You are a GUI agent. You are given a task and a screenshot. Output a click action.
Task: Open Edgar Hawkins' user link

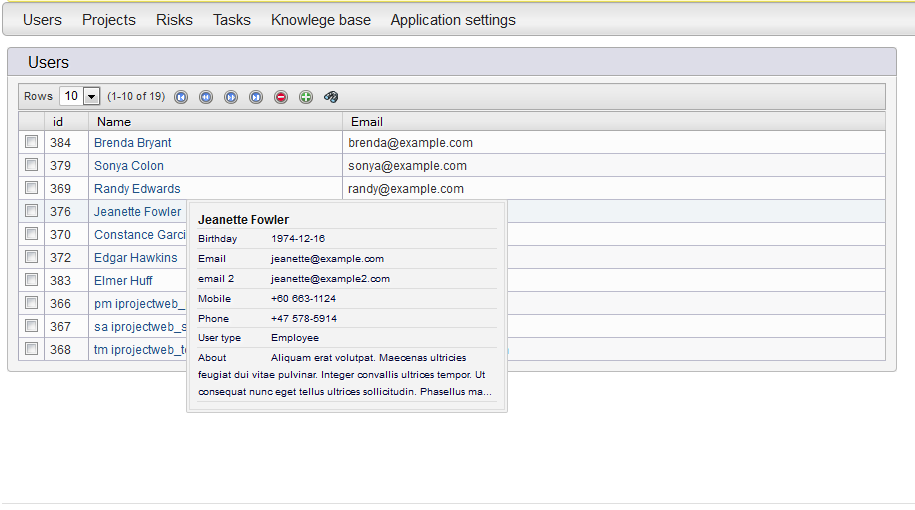point(135,258)
